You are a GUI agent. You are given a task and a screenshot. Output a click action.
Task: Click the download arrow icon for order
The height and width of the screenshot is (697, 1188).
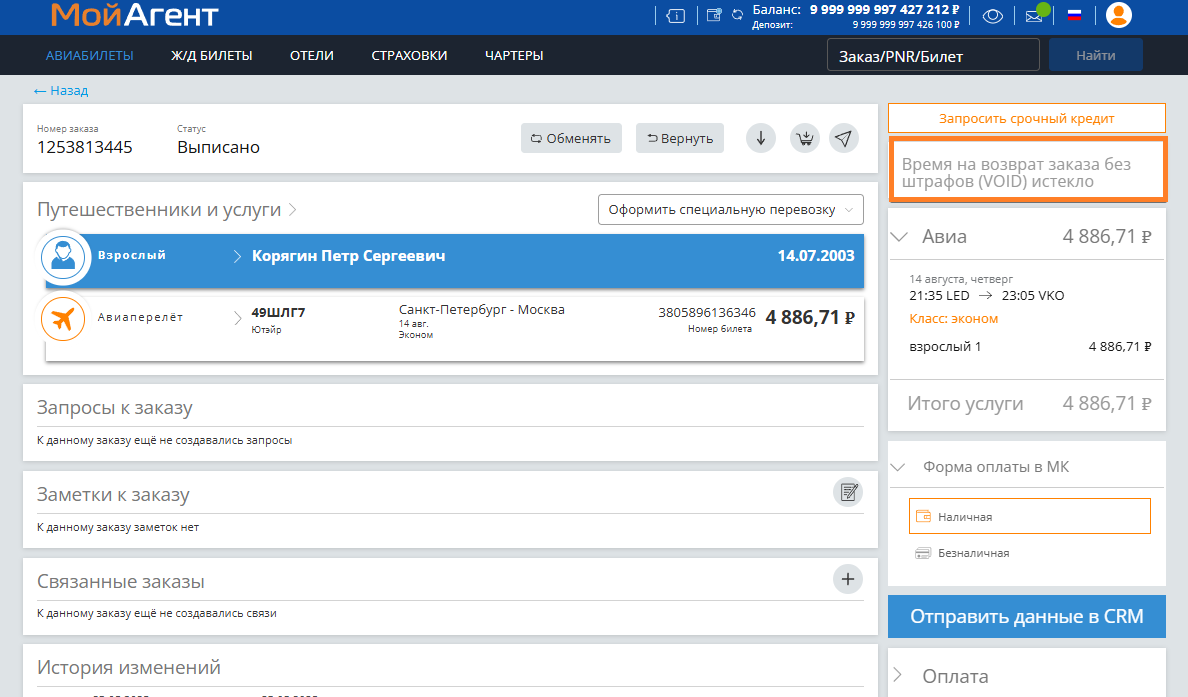pyautogui.click(x=761, y=138)
